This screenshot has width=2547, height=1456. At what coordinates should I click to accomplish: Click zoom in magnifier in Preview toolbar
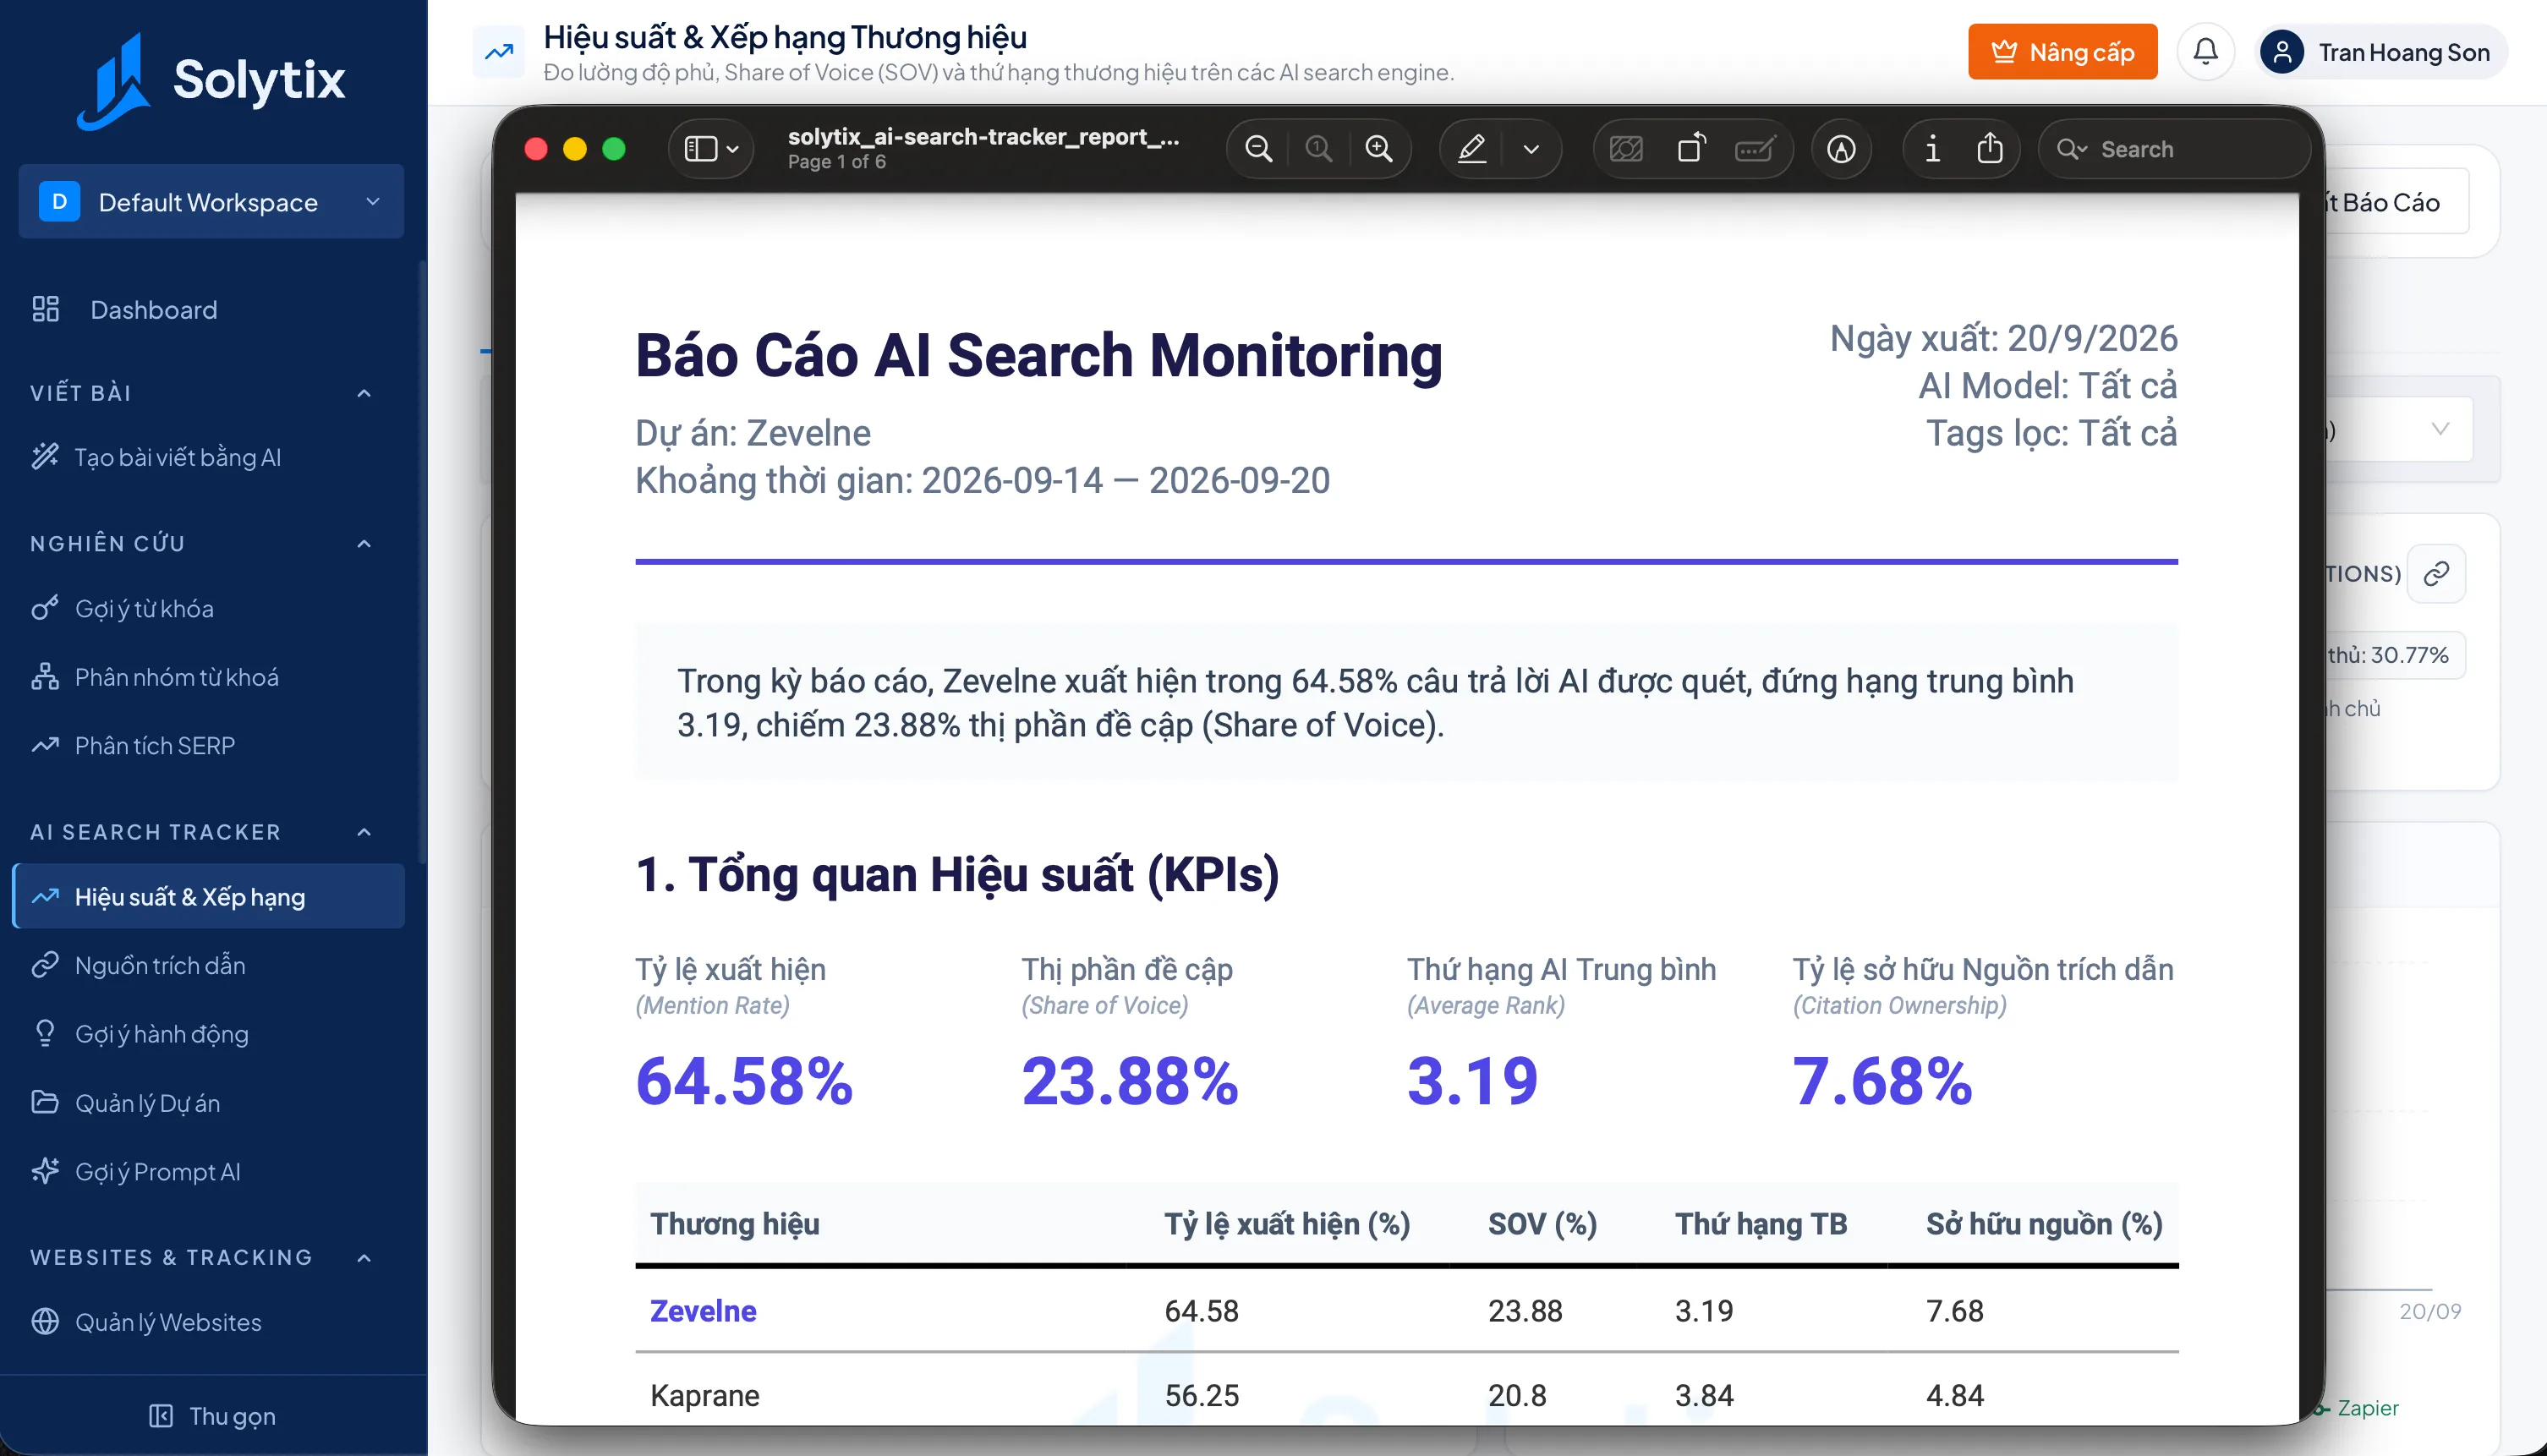[1379, 150]
